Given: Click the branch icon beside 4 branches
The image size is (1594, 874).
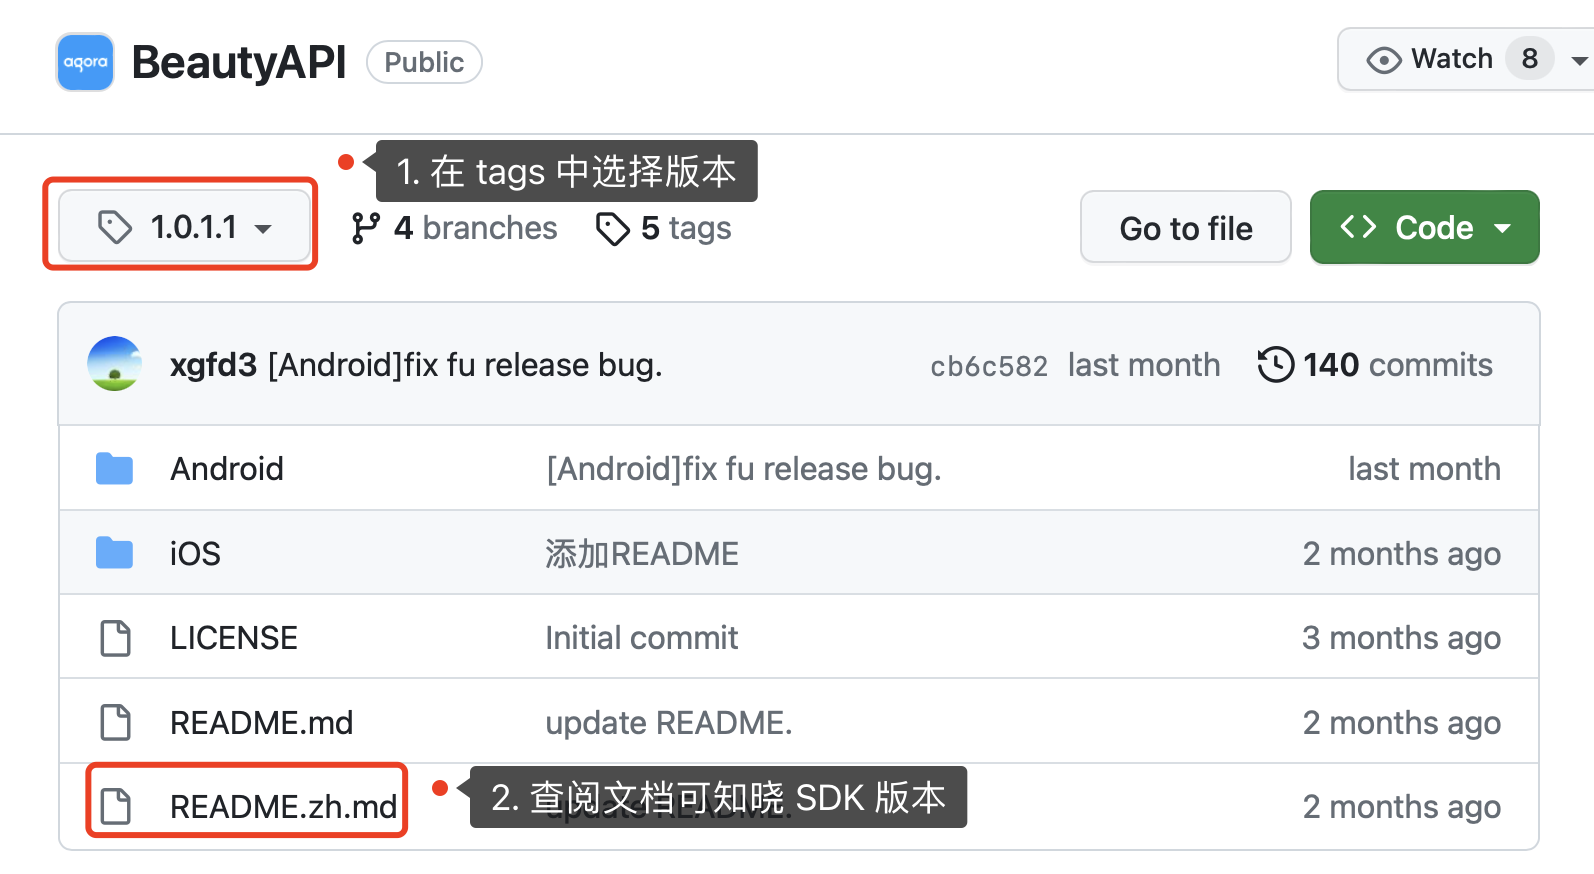Looking at the screenshot, I should click(365, 228).
